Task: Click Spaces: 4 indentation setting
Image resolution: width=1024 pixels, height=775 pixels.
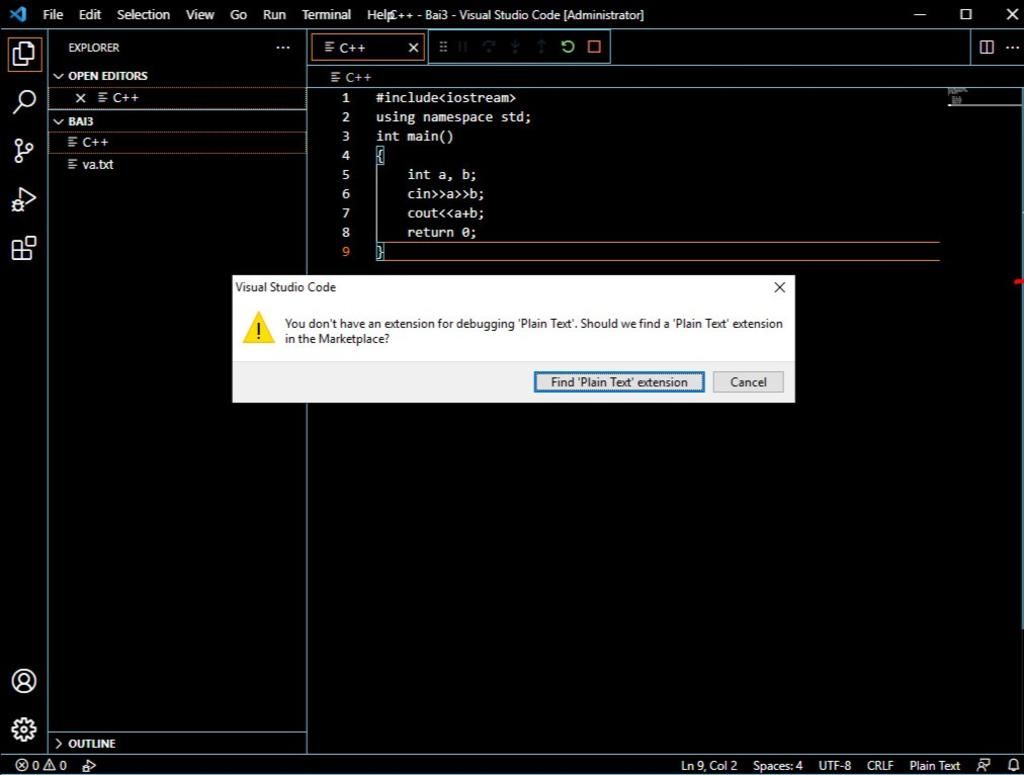Action: pyautogui.click(x=777, y=765)
